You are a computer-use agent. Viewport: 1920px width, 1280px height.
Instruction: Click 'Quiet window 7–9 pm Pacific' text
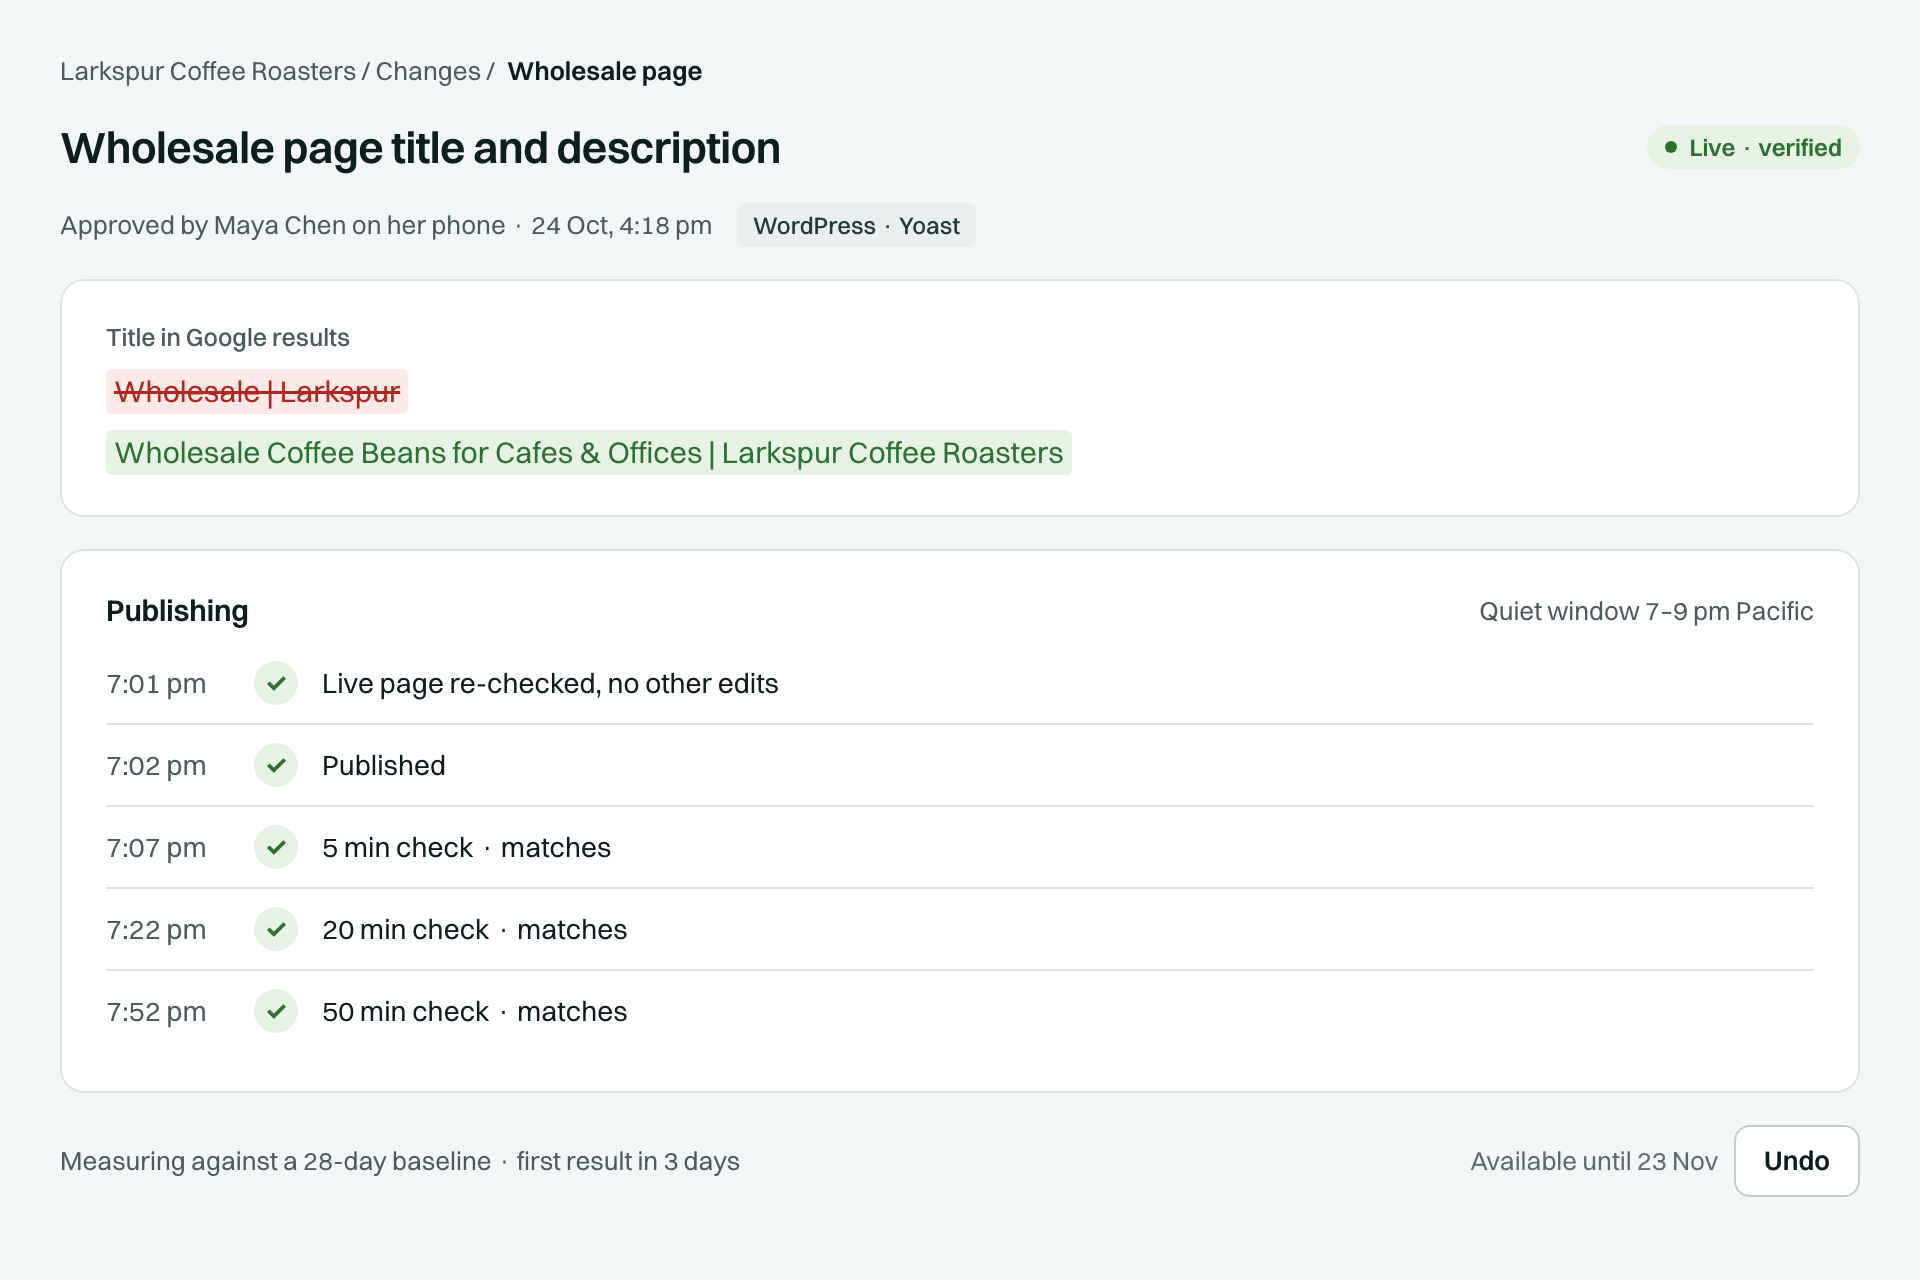(x=1646, y=611)
